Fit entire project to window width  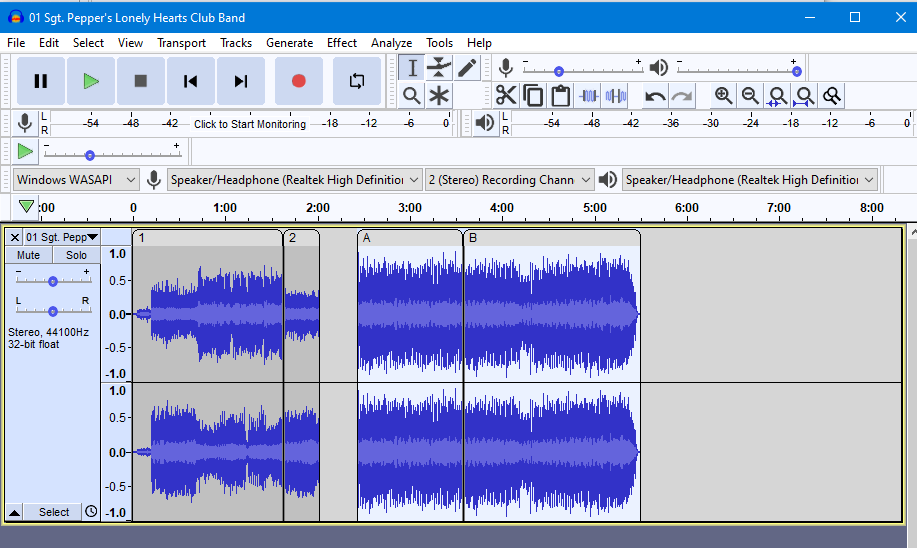805,95
